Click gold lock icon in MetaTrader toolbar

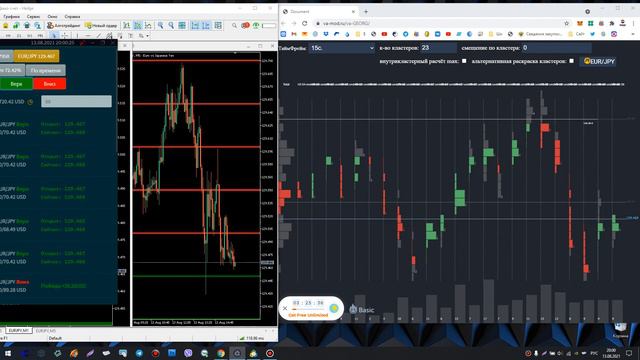pos(6,25)
